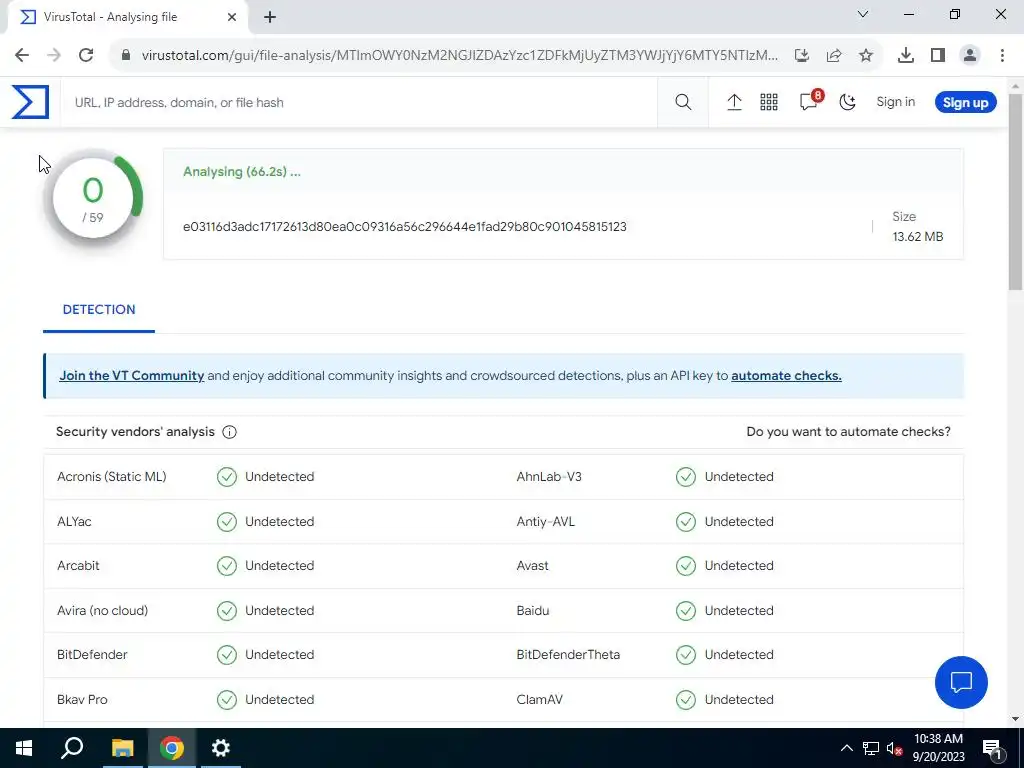Click the file hash text e03116d3...
Image resolution: width=1024 pixels, height=768 pixels.
tap(404, 227)
